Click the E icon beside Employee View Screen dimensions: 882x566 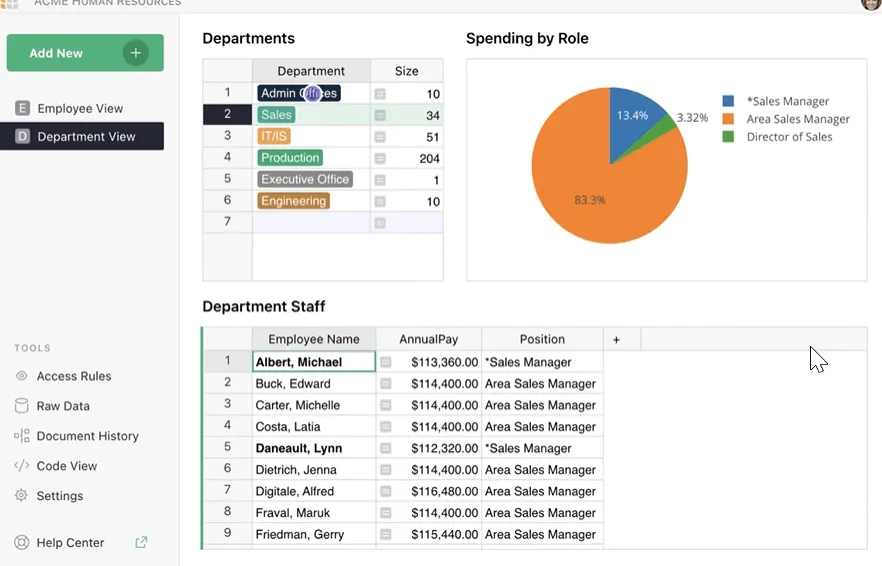[22, 108]
